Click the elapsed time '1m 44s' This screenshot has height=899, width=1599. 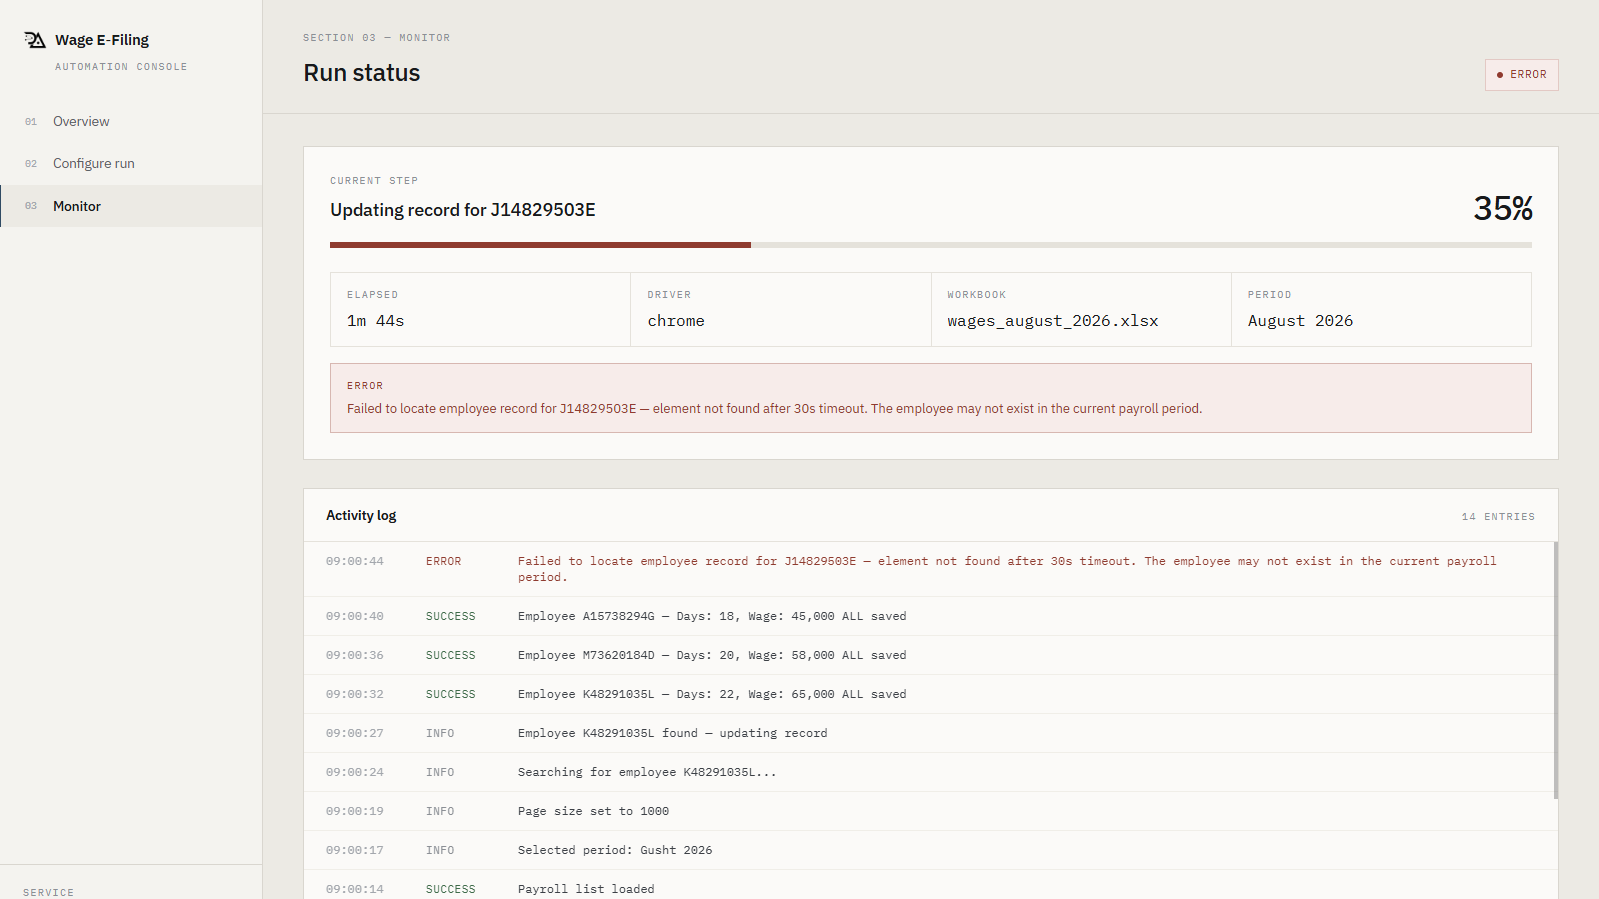375,321
